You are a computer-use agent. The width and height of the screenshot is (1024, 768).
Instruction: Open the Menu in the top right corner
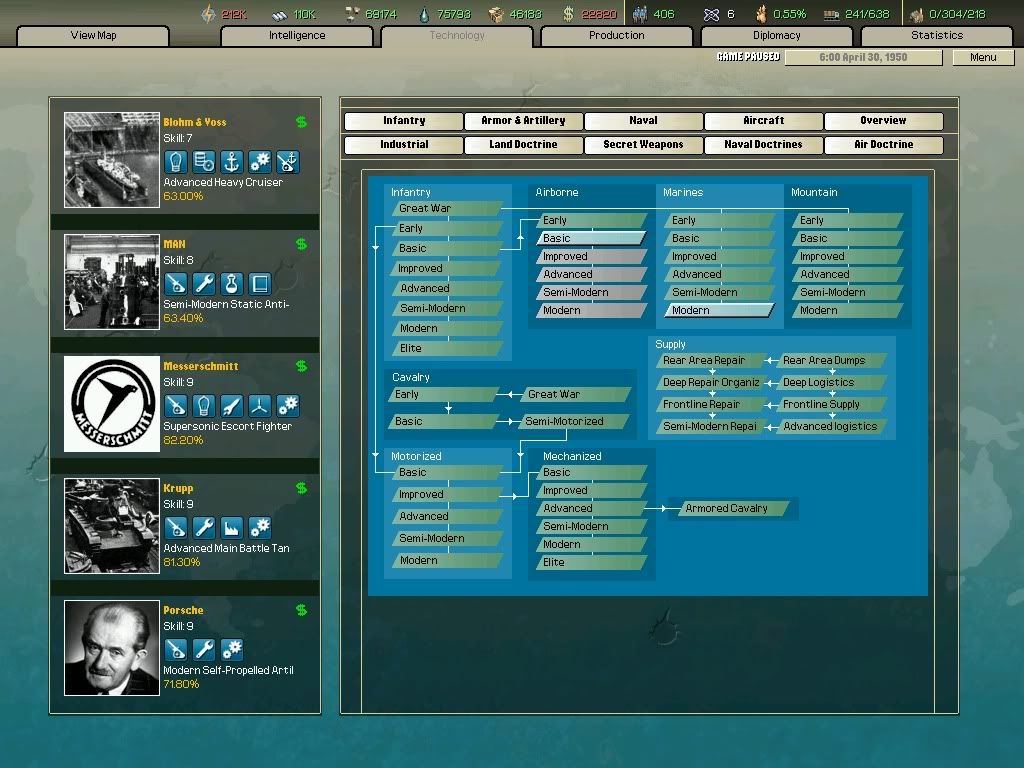(982, 57)
